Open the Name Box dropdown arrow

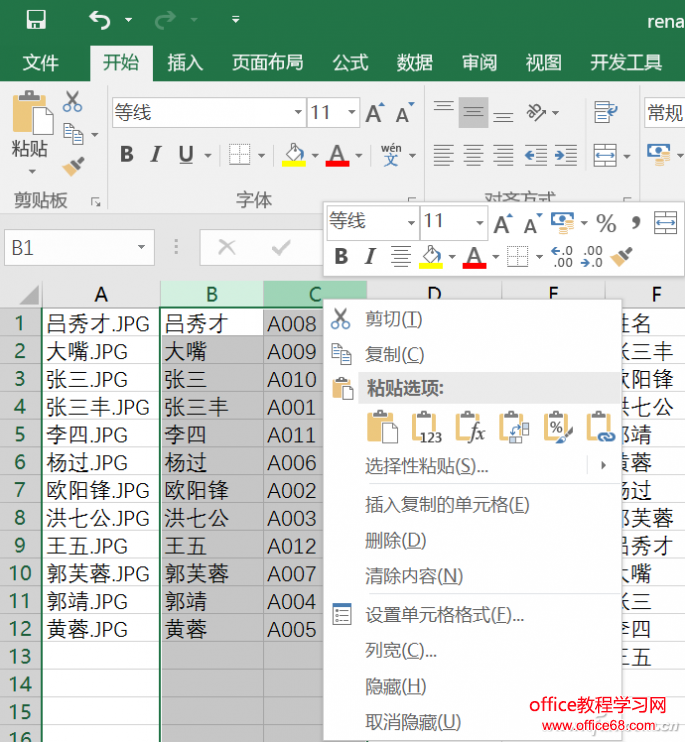click(141, 247)
